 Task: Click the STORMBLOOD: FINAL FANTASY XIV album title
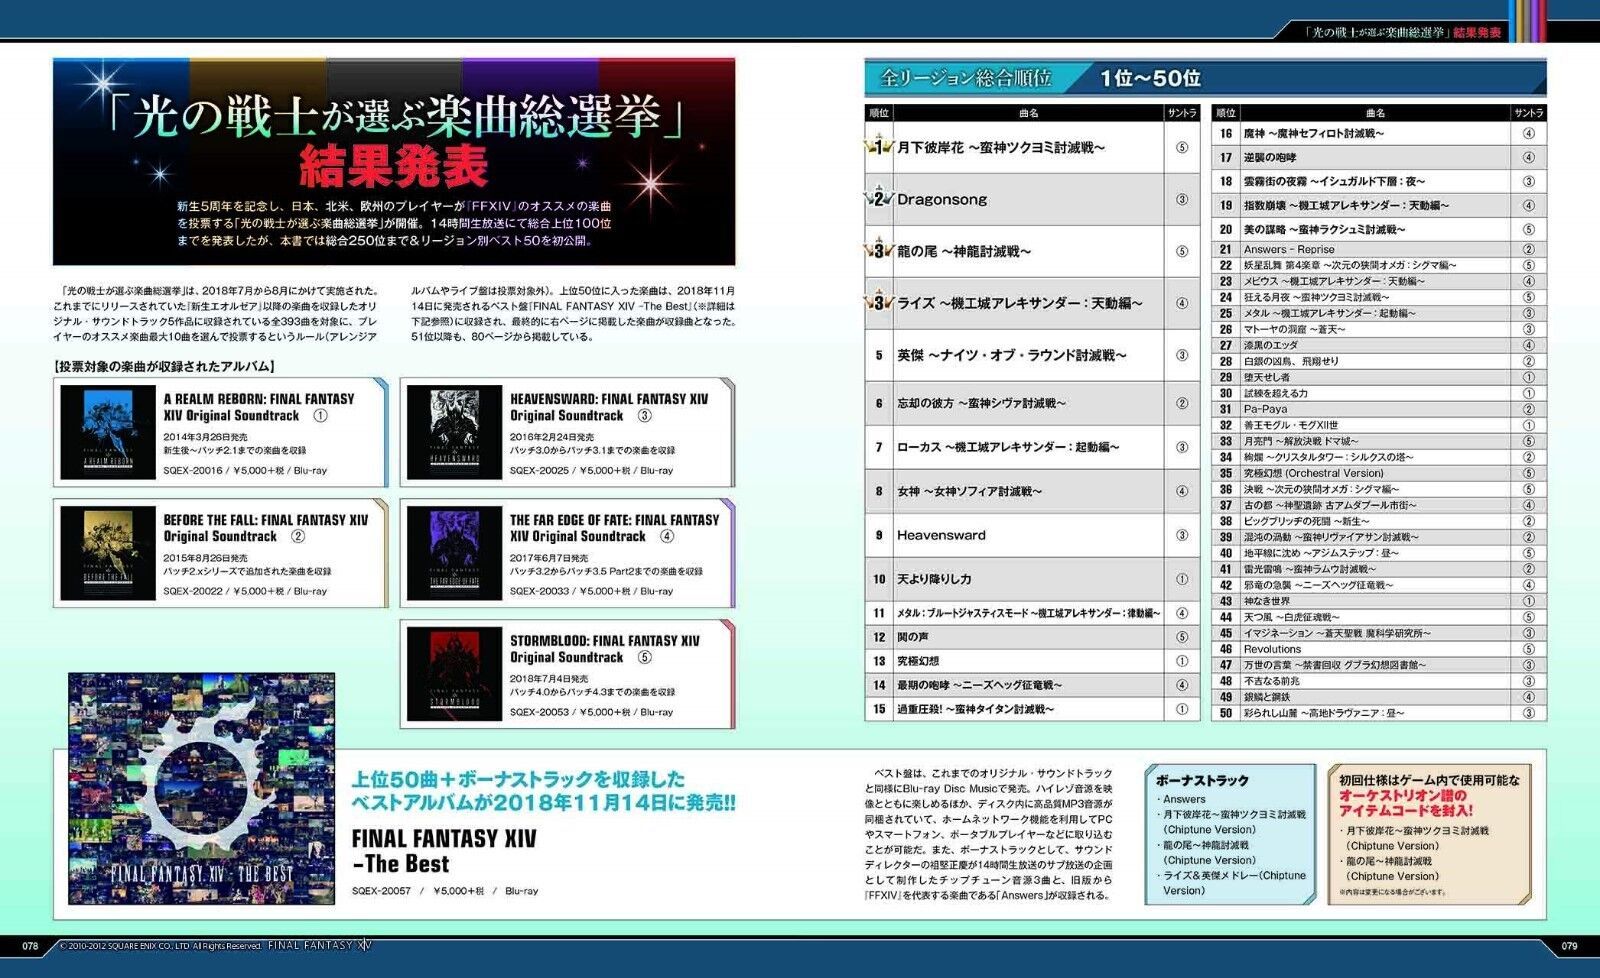(x=604, y=649)
